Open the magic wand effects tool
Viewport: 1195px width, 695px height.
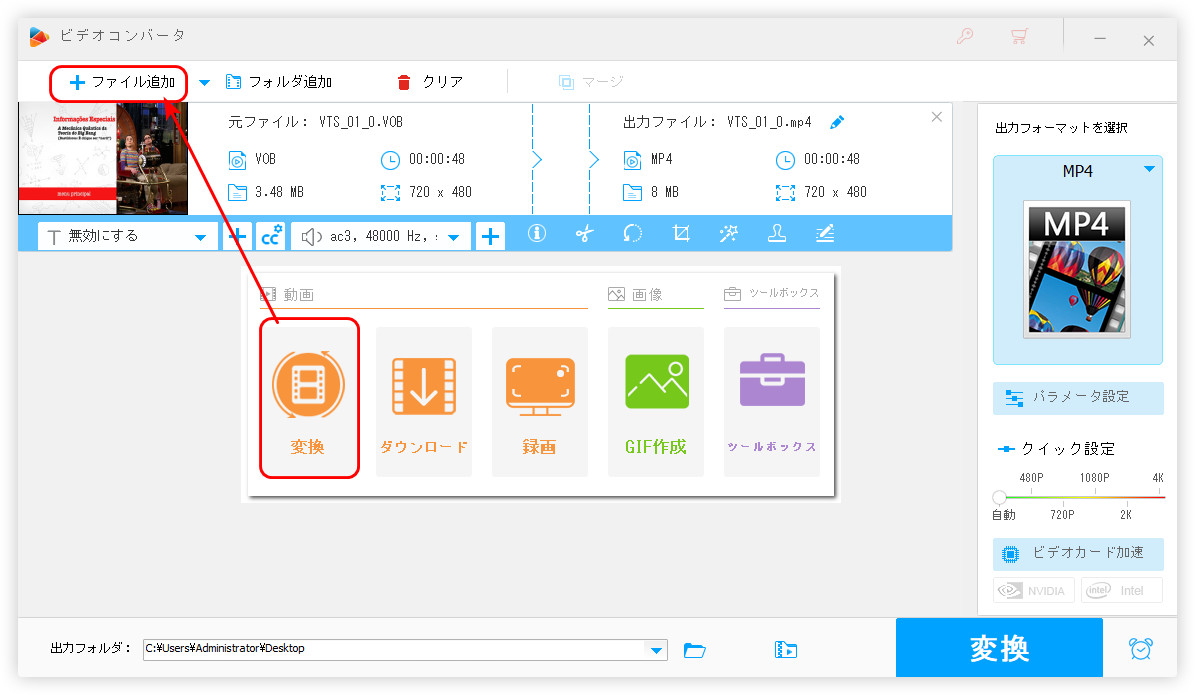tap(729, 233)
